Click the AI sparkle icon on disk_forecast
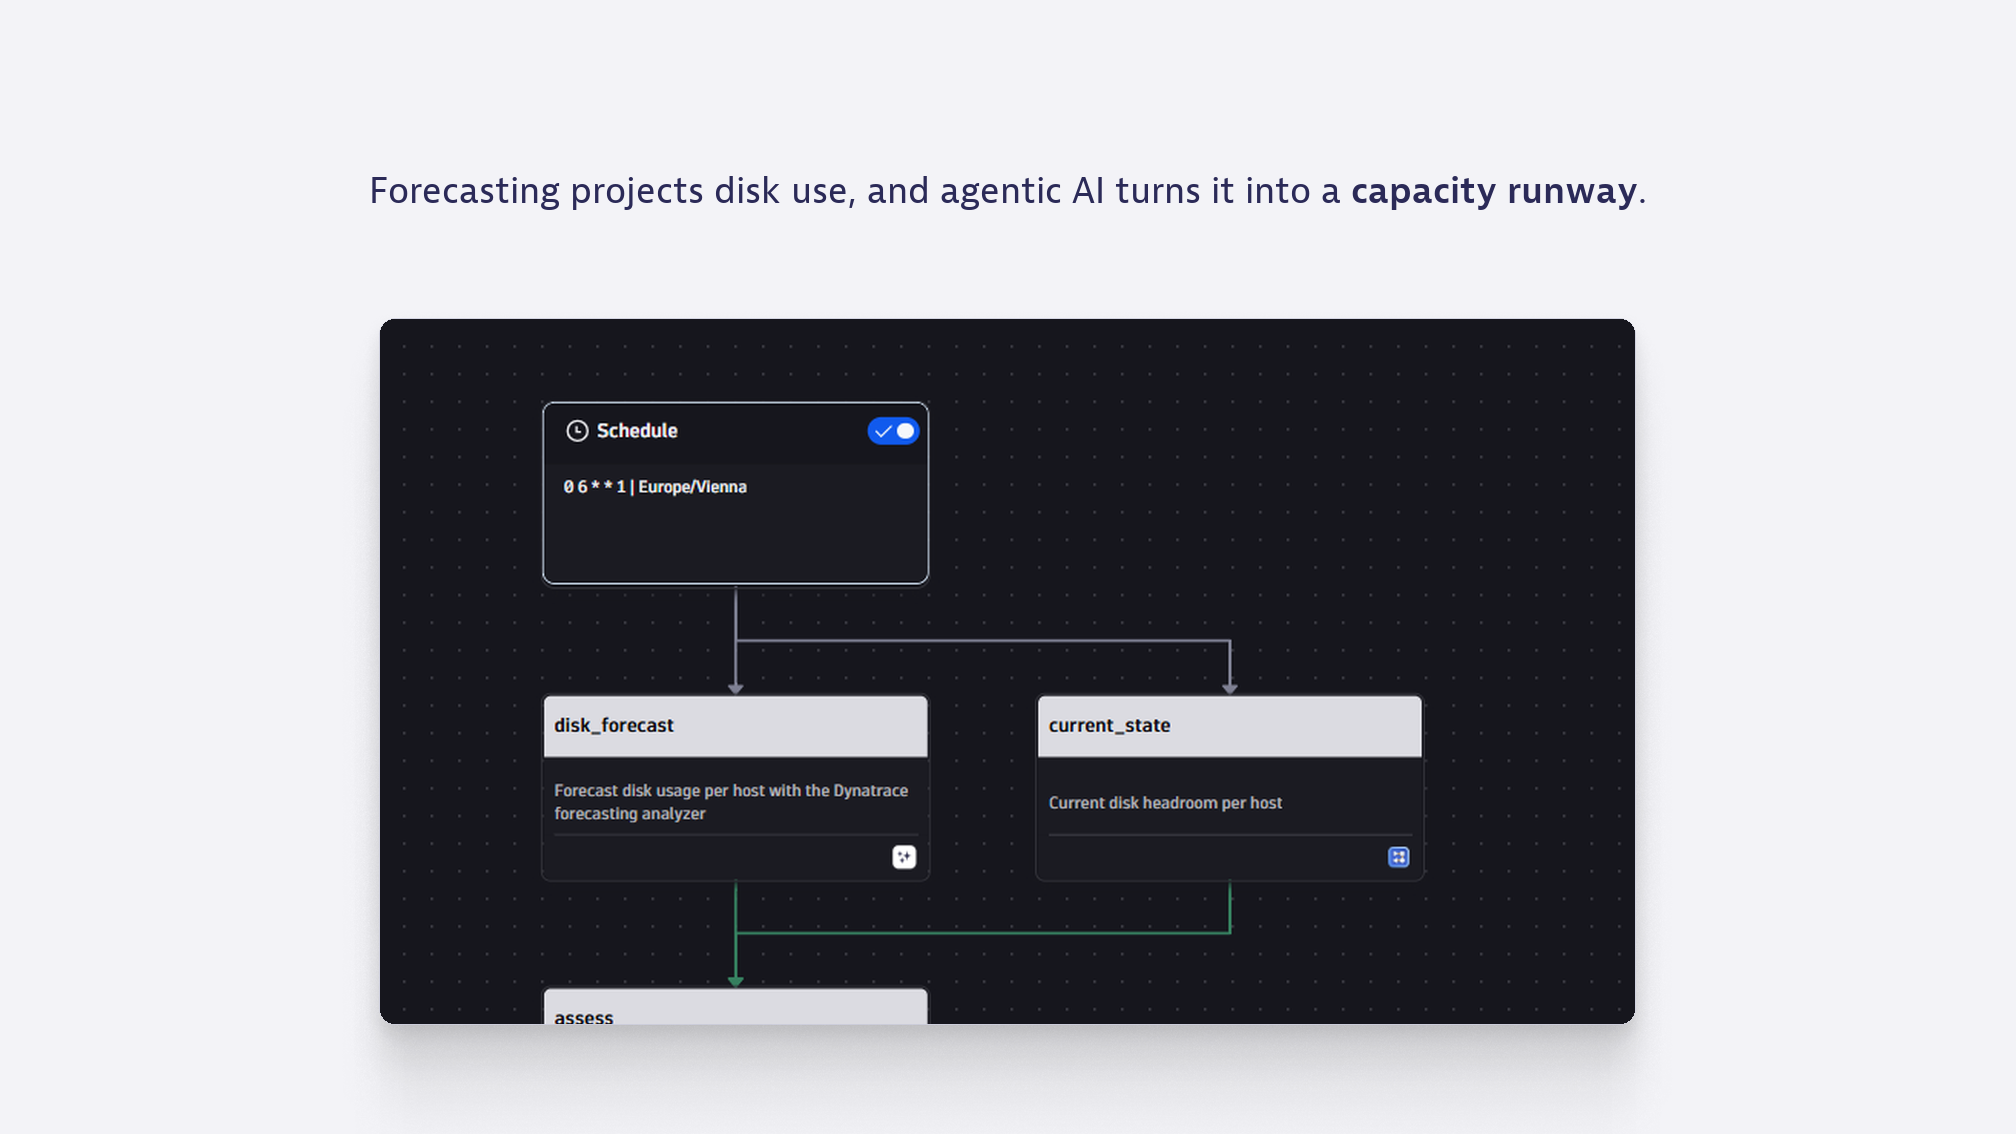 904,857
